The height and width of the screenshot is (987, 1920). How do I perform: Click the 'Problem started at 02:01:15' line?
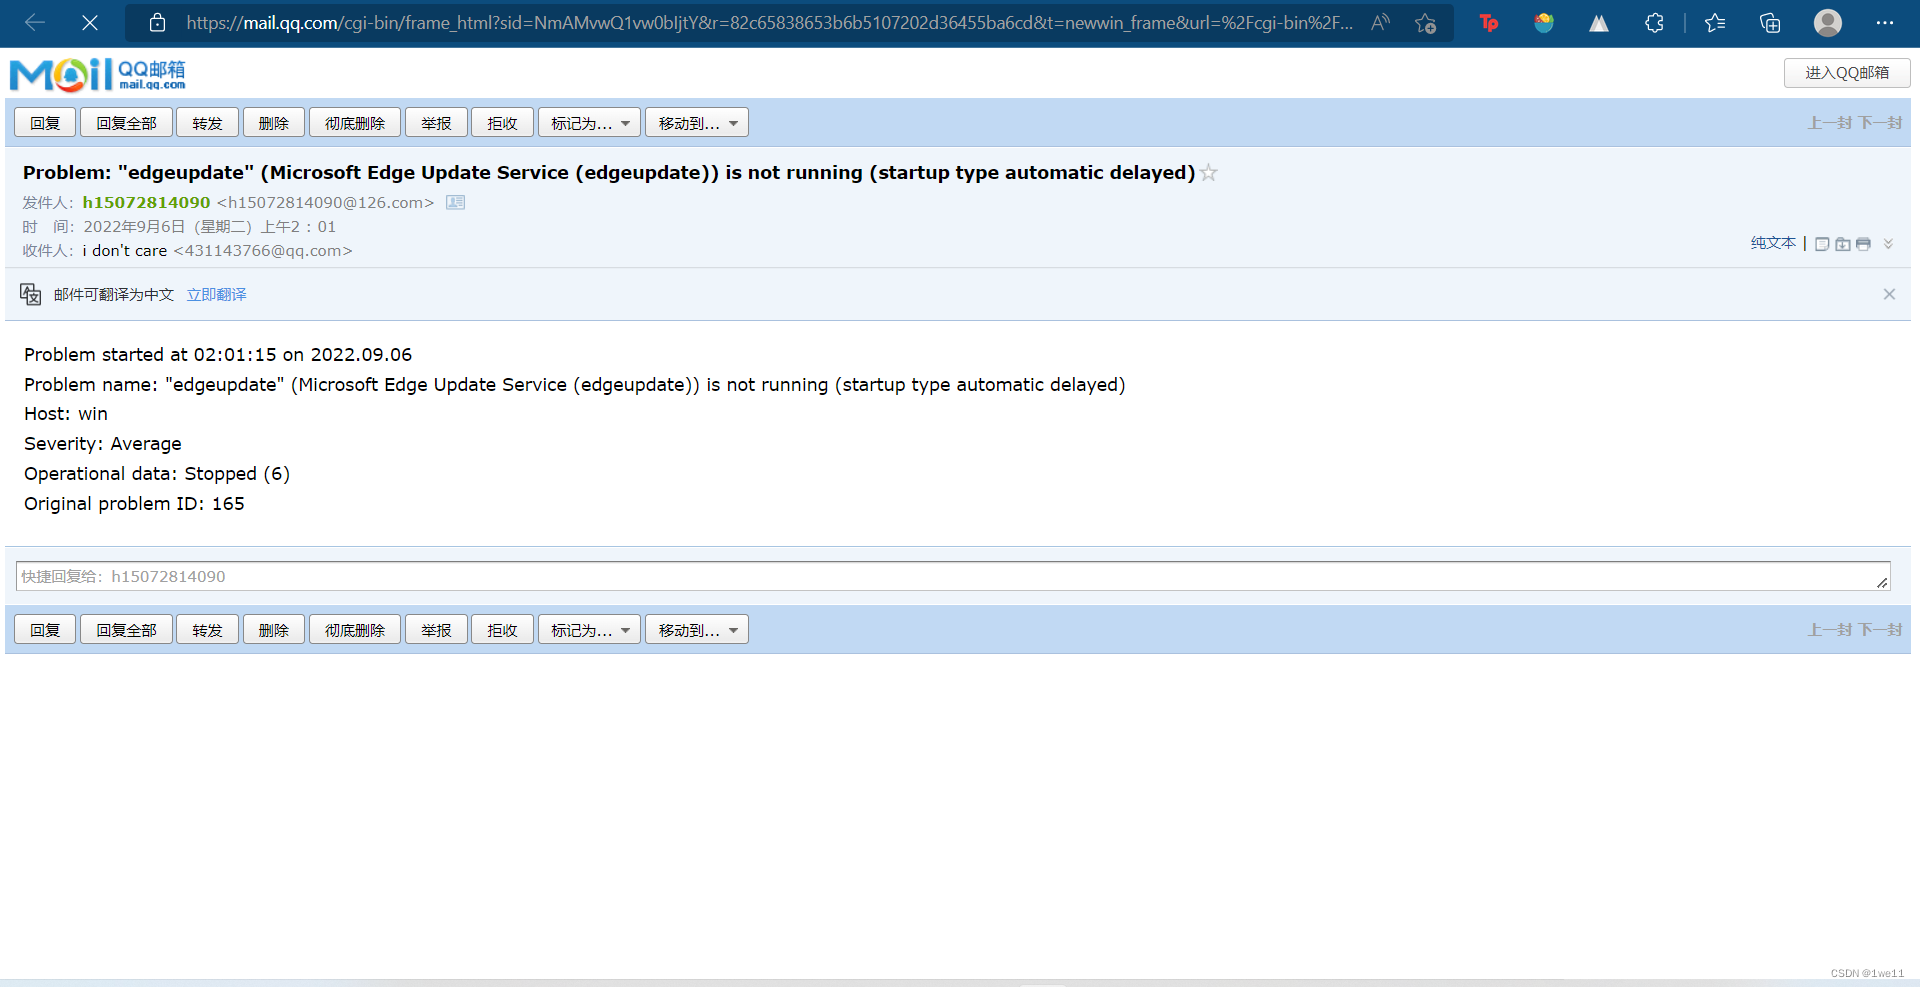pyautogui.click(x=218, y=355)
